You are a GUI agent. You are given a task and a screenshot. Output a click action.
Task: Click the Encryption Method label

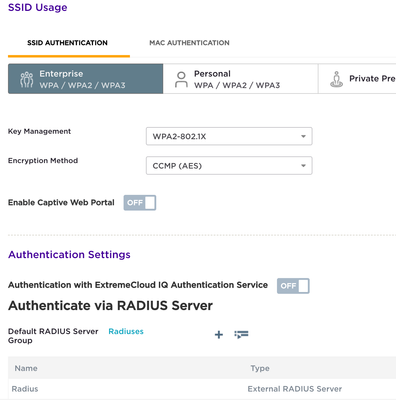click(x=43, y=161)
